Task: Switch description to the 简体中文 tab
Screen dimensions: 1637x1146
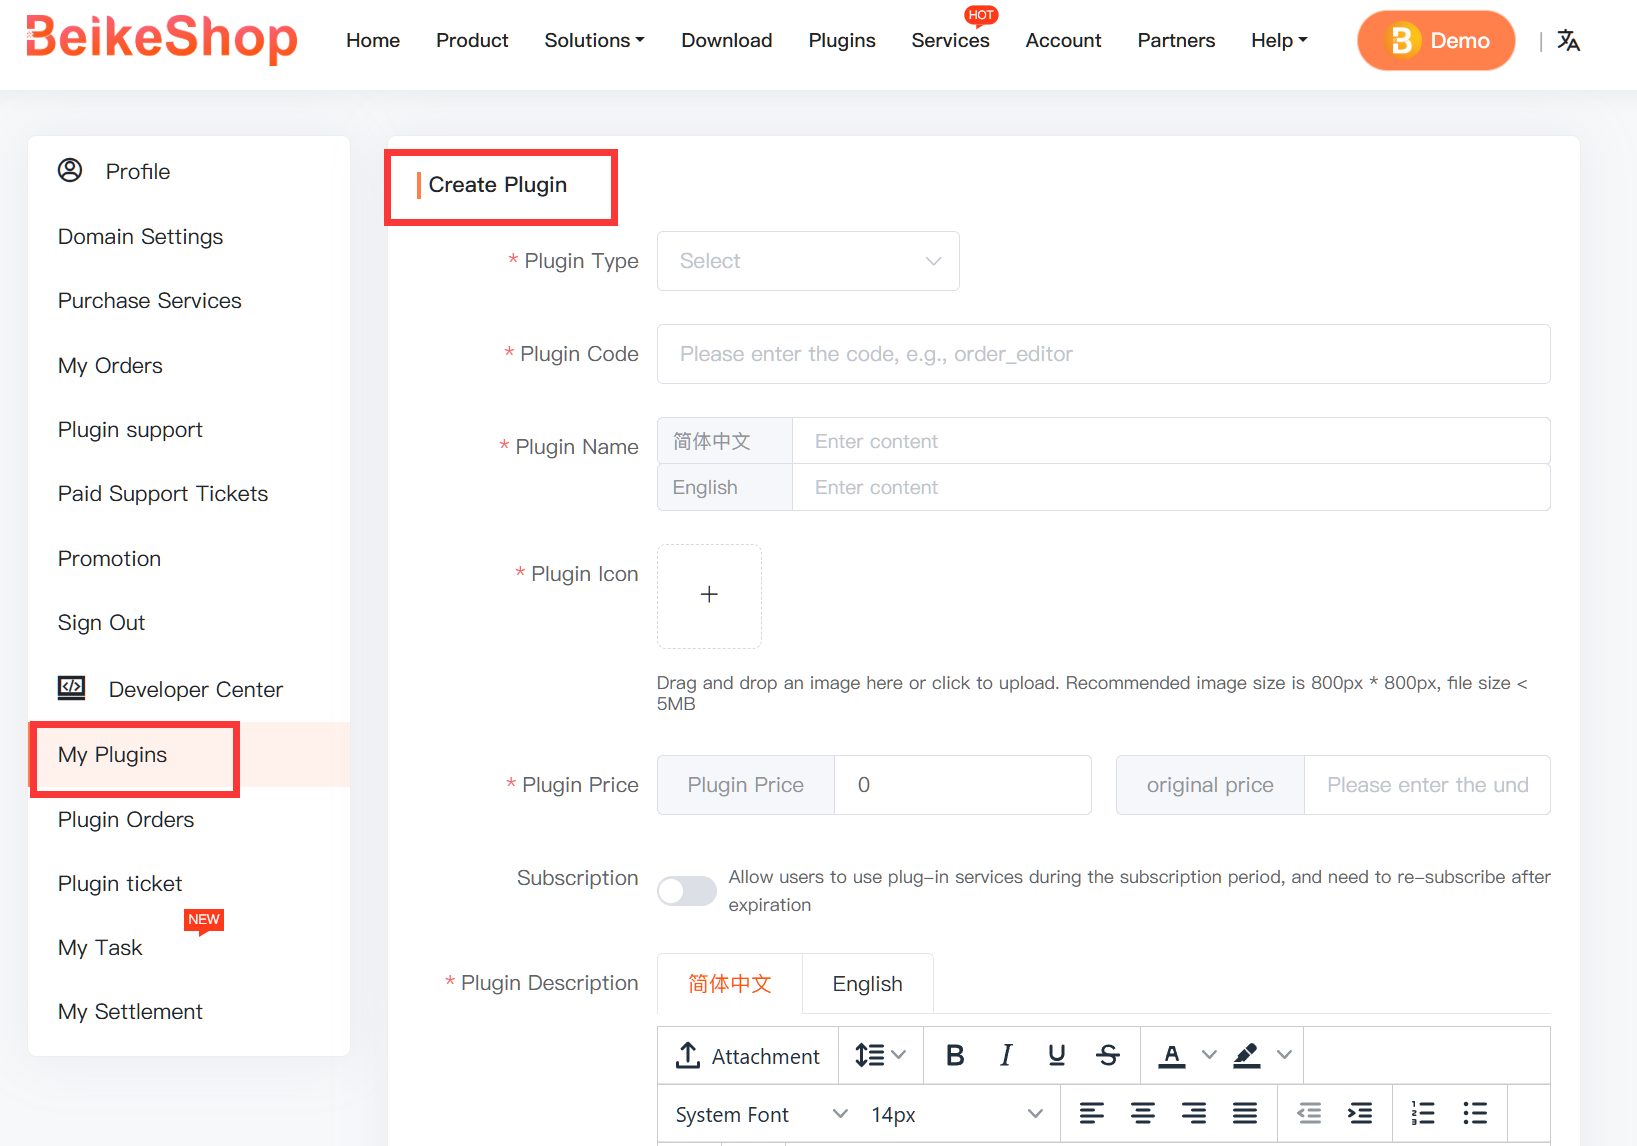Action: [730, 984]
